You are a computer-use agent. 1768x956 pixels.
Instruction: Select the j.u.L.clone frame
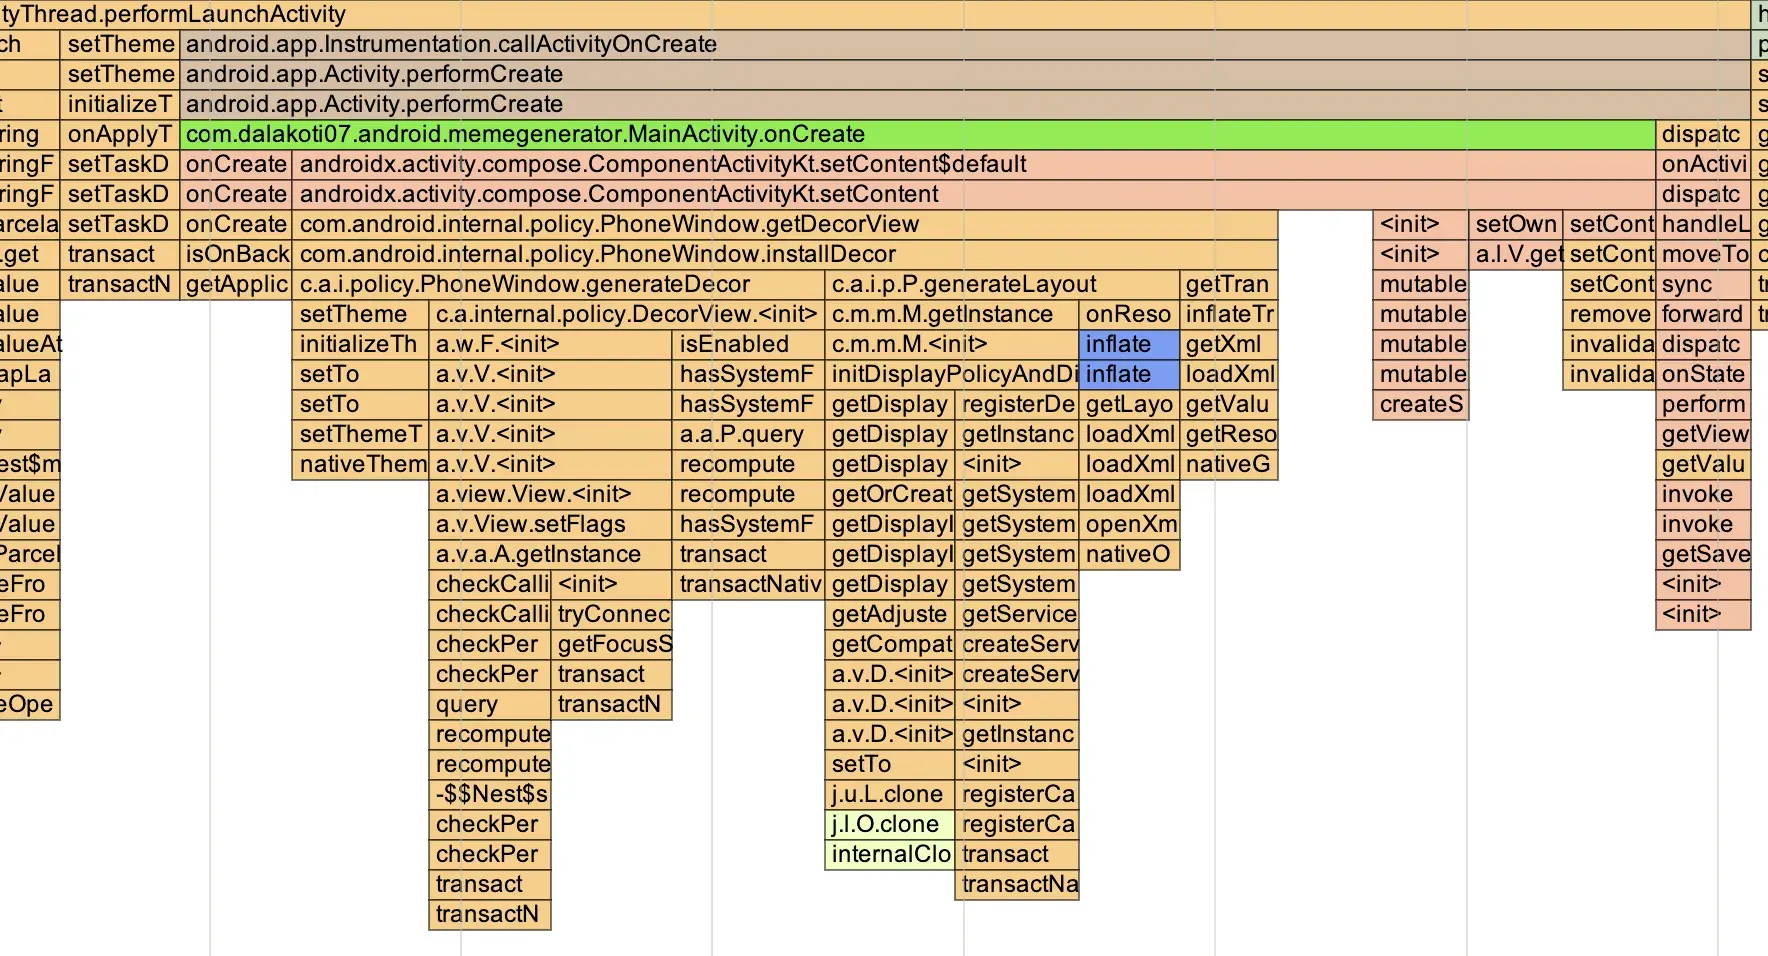889,795
